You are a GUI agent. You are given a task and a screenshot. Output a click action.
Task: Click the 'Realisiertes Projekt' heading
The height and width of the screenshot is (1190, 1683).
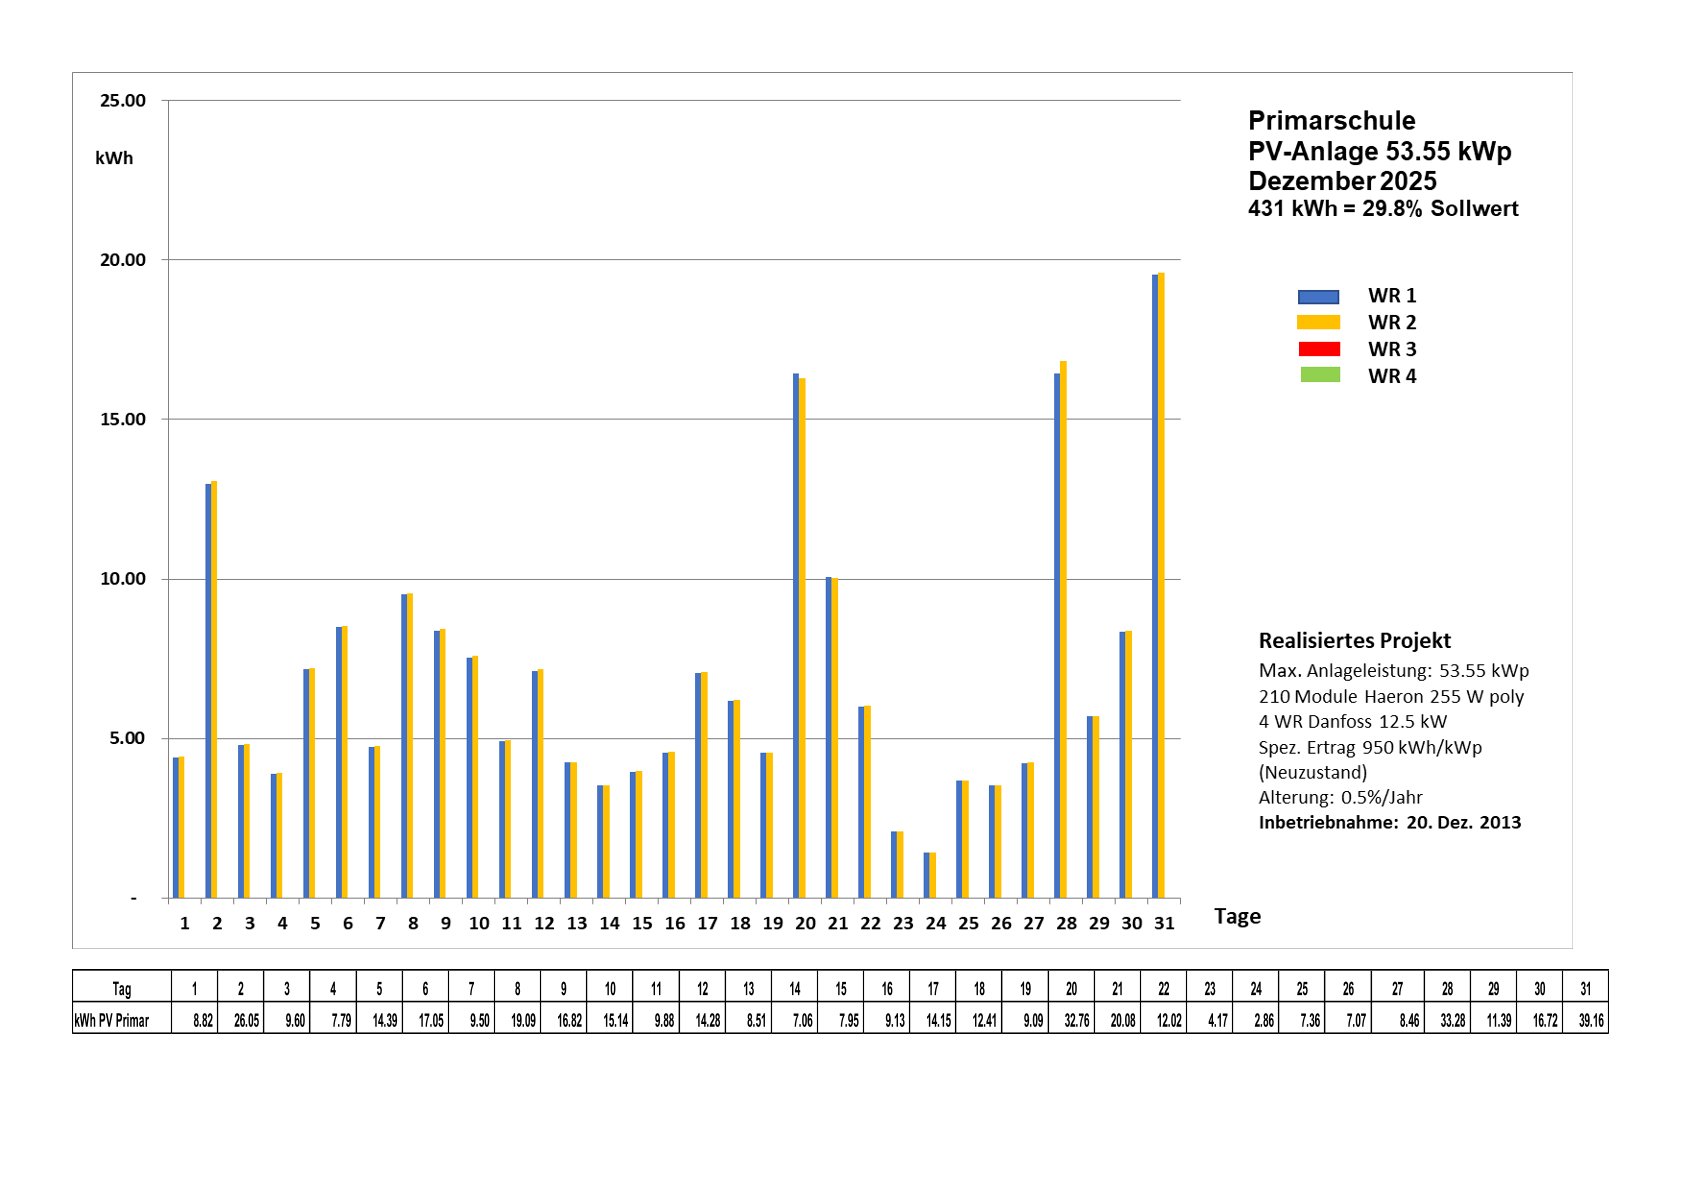tap(1354, 641)
